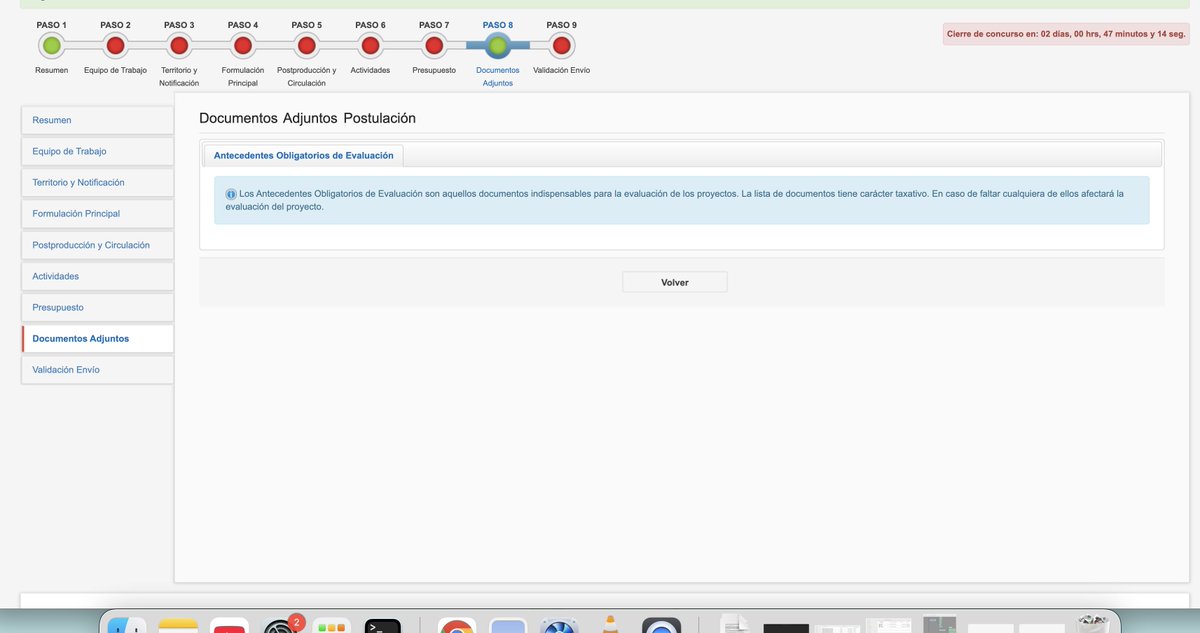1200x633 pixels.
Task: Go to Formulación Principal in sidebar
Action: (97, 213)
